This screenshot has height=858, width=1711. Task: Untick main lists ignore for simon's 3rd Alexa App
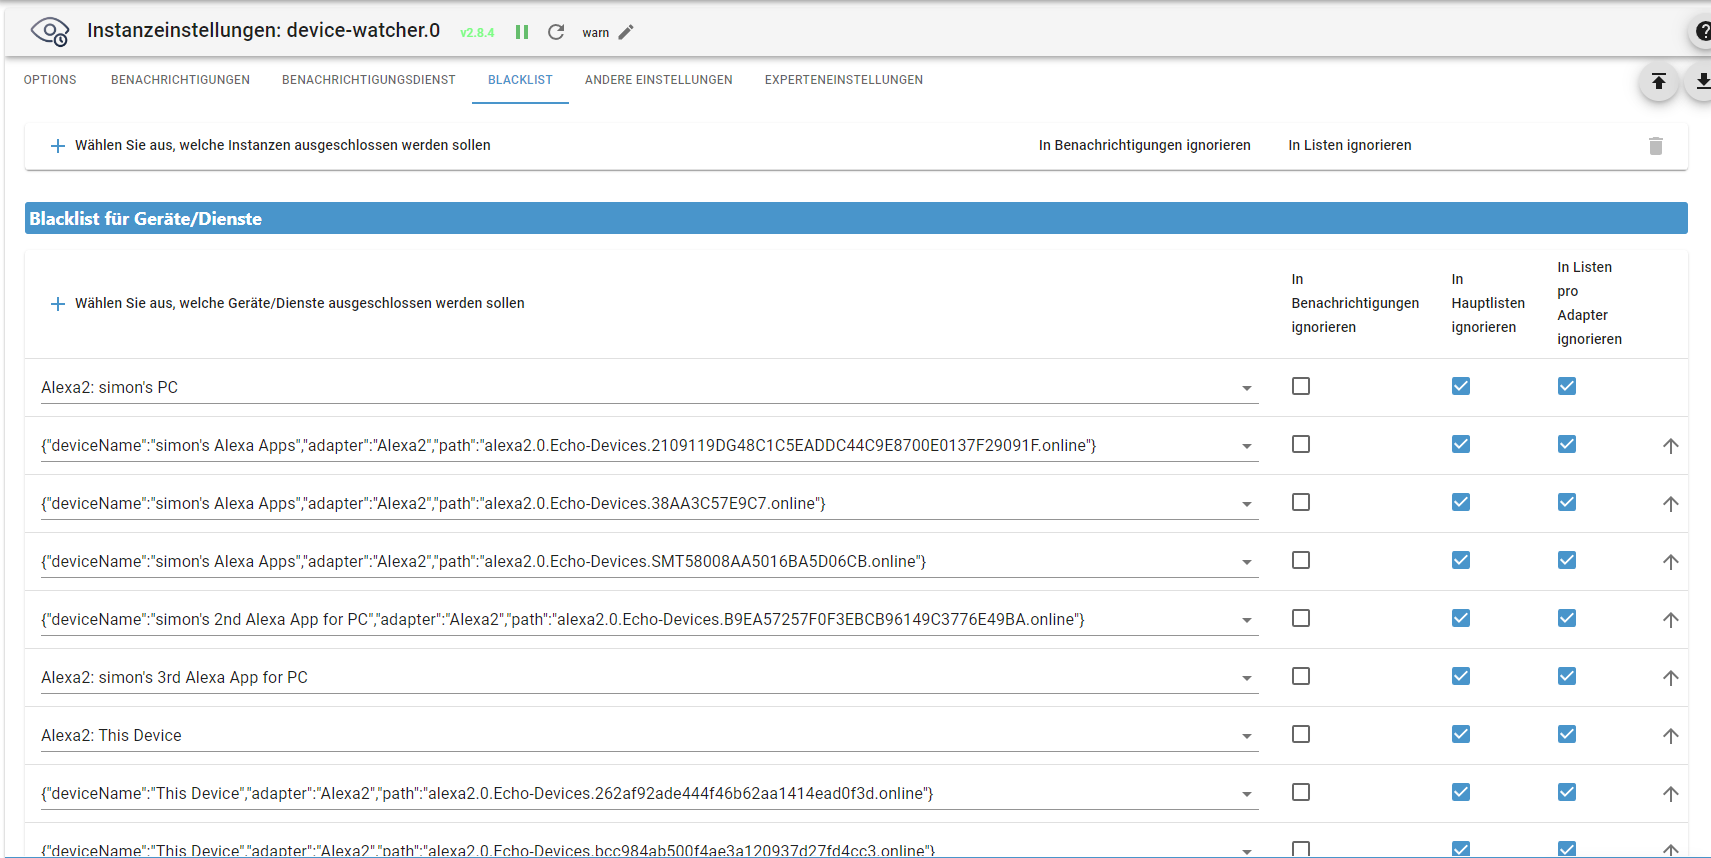pos(1461,676)
